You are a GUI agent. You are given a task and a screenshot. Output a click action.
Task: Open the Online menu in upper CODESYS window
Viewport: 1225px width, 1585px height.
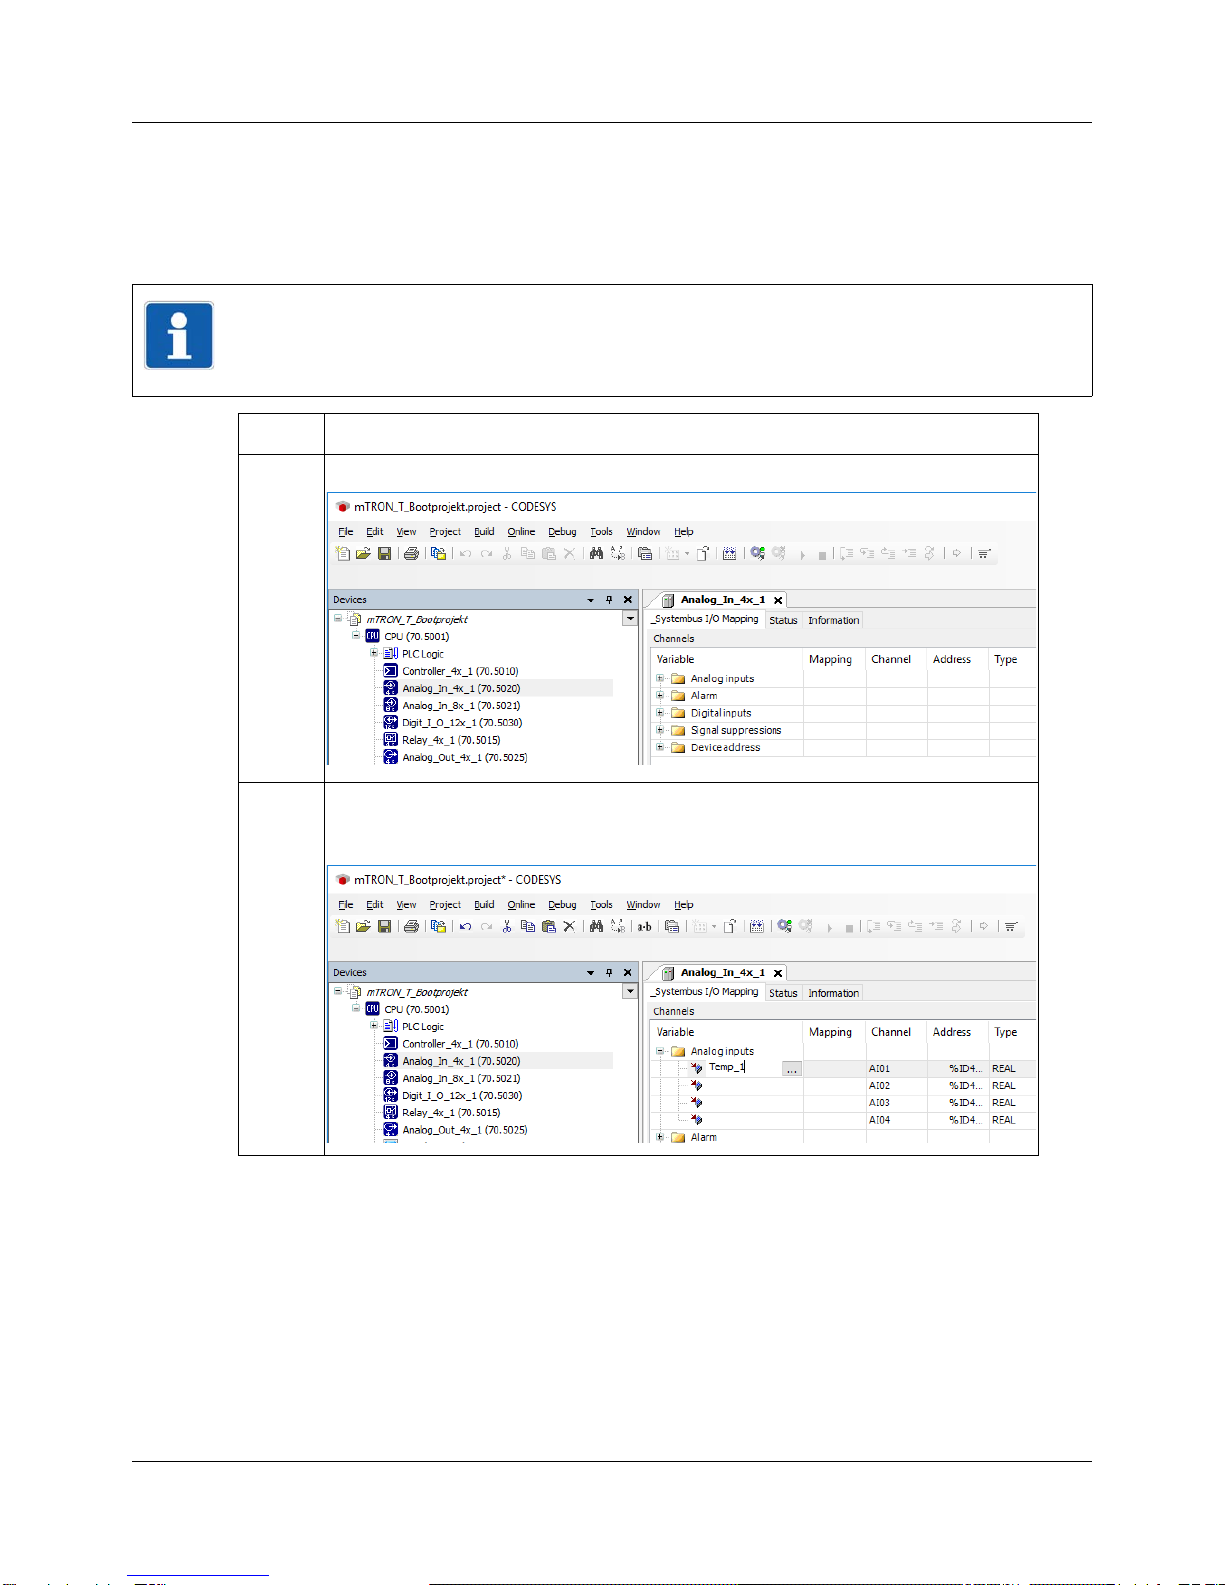click(x=521, y=532)
